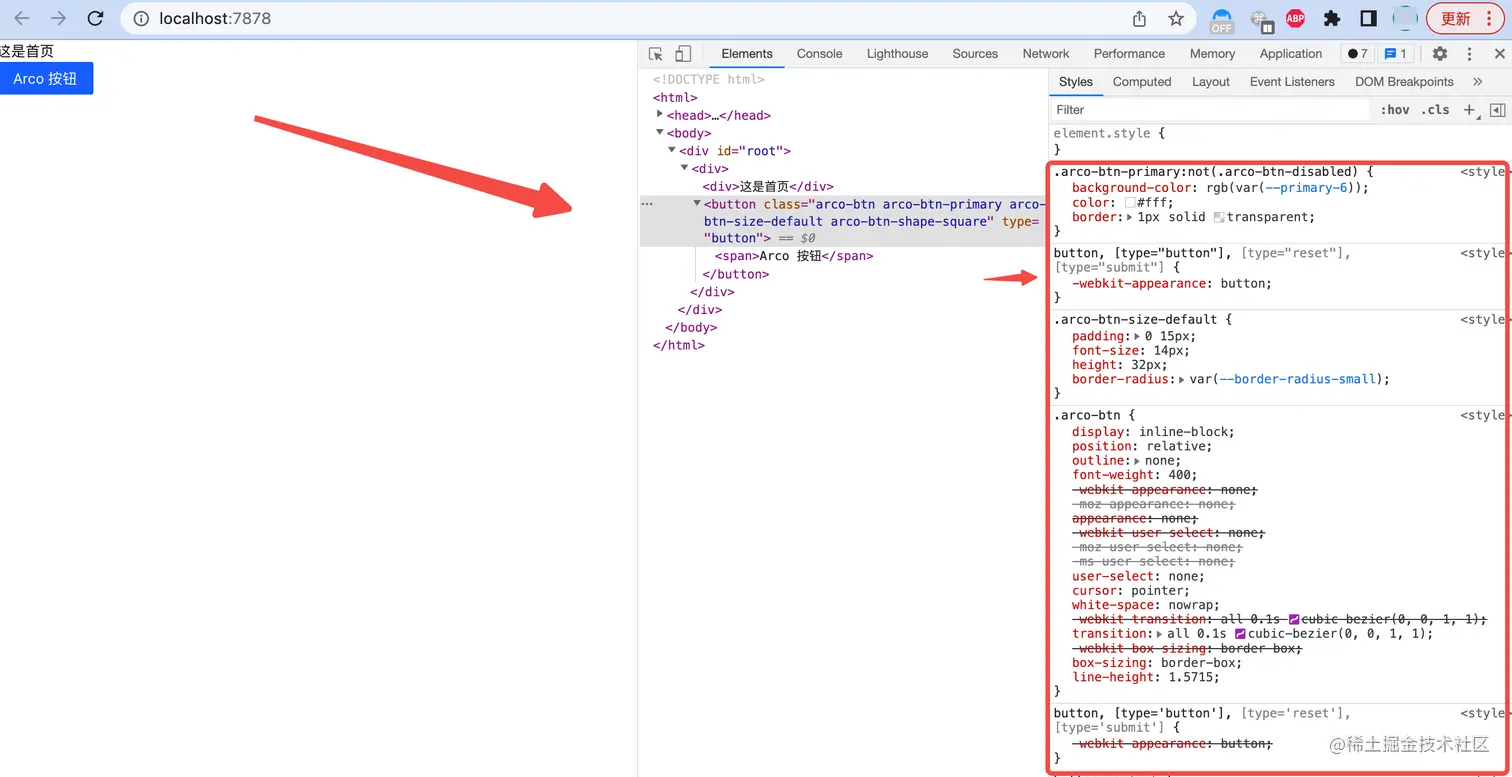Open DevTools three-dot customize menu

tap(1469, 54)
